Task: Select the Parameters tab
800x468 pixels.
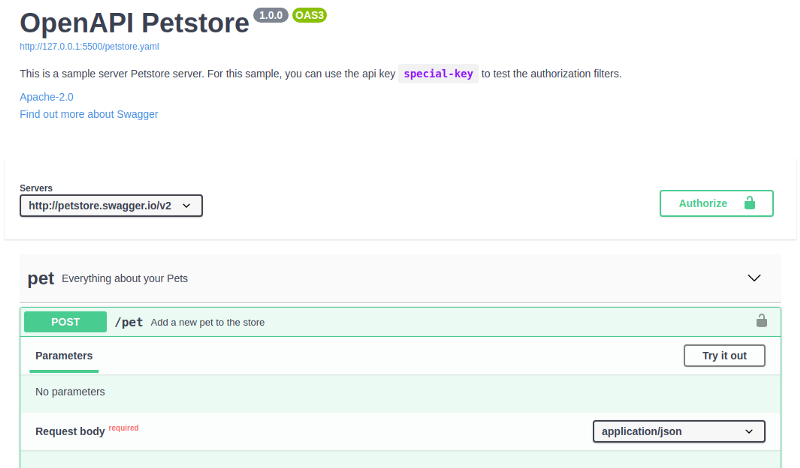Action: [64, 355]
